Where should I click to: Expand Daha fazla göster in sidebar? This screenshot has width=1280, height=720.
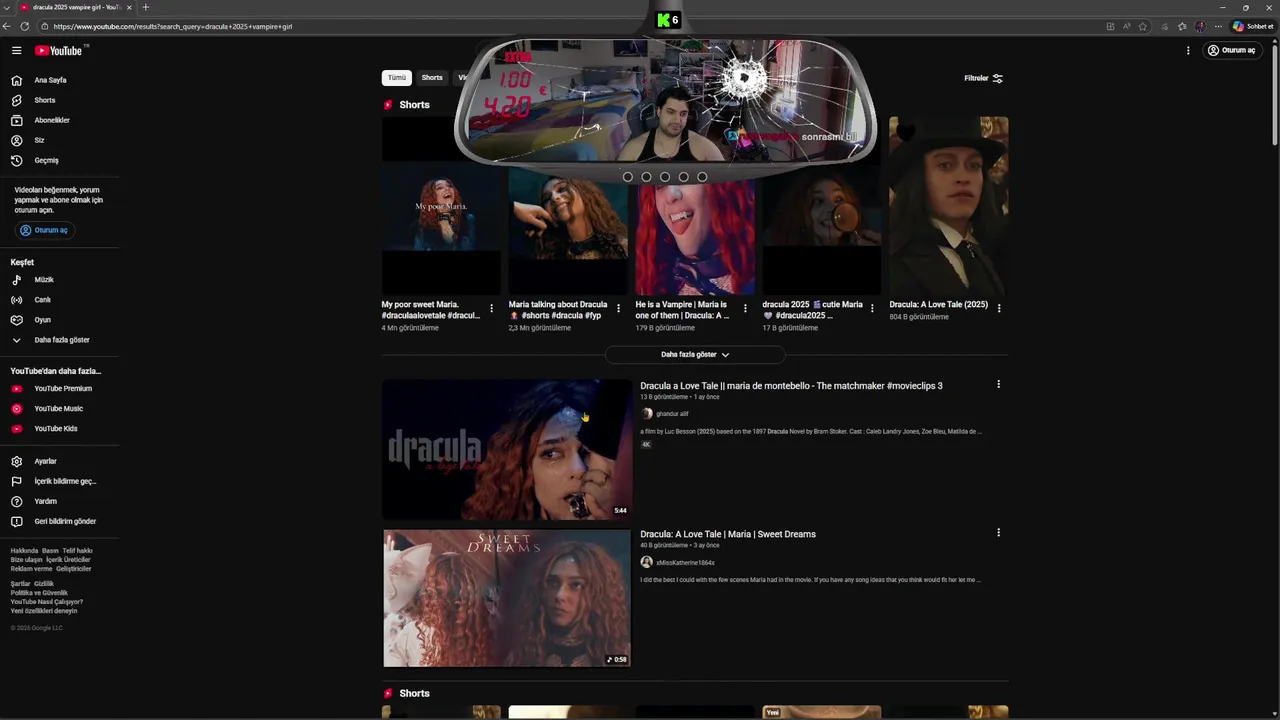click(x=60, y=340)
